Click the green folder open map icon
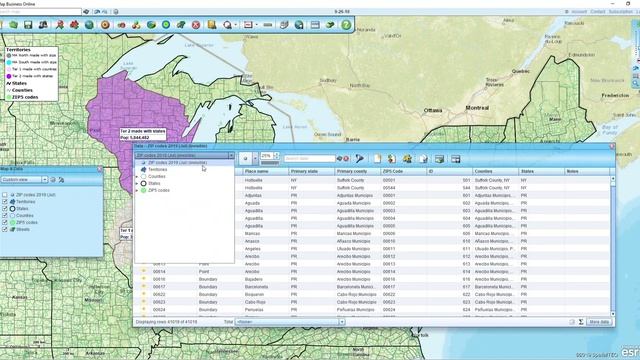This screenshot has width=640, height=360. 13,25
